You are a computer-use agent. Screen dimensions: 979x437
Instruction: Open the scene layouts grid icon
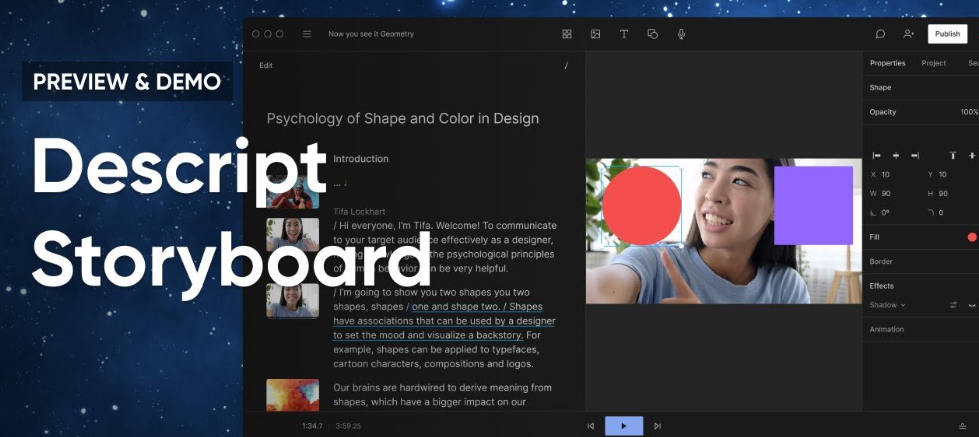click(567, 34)
